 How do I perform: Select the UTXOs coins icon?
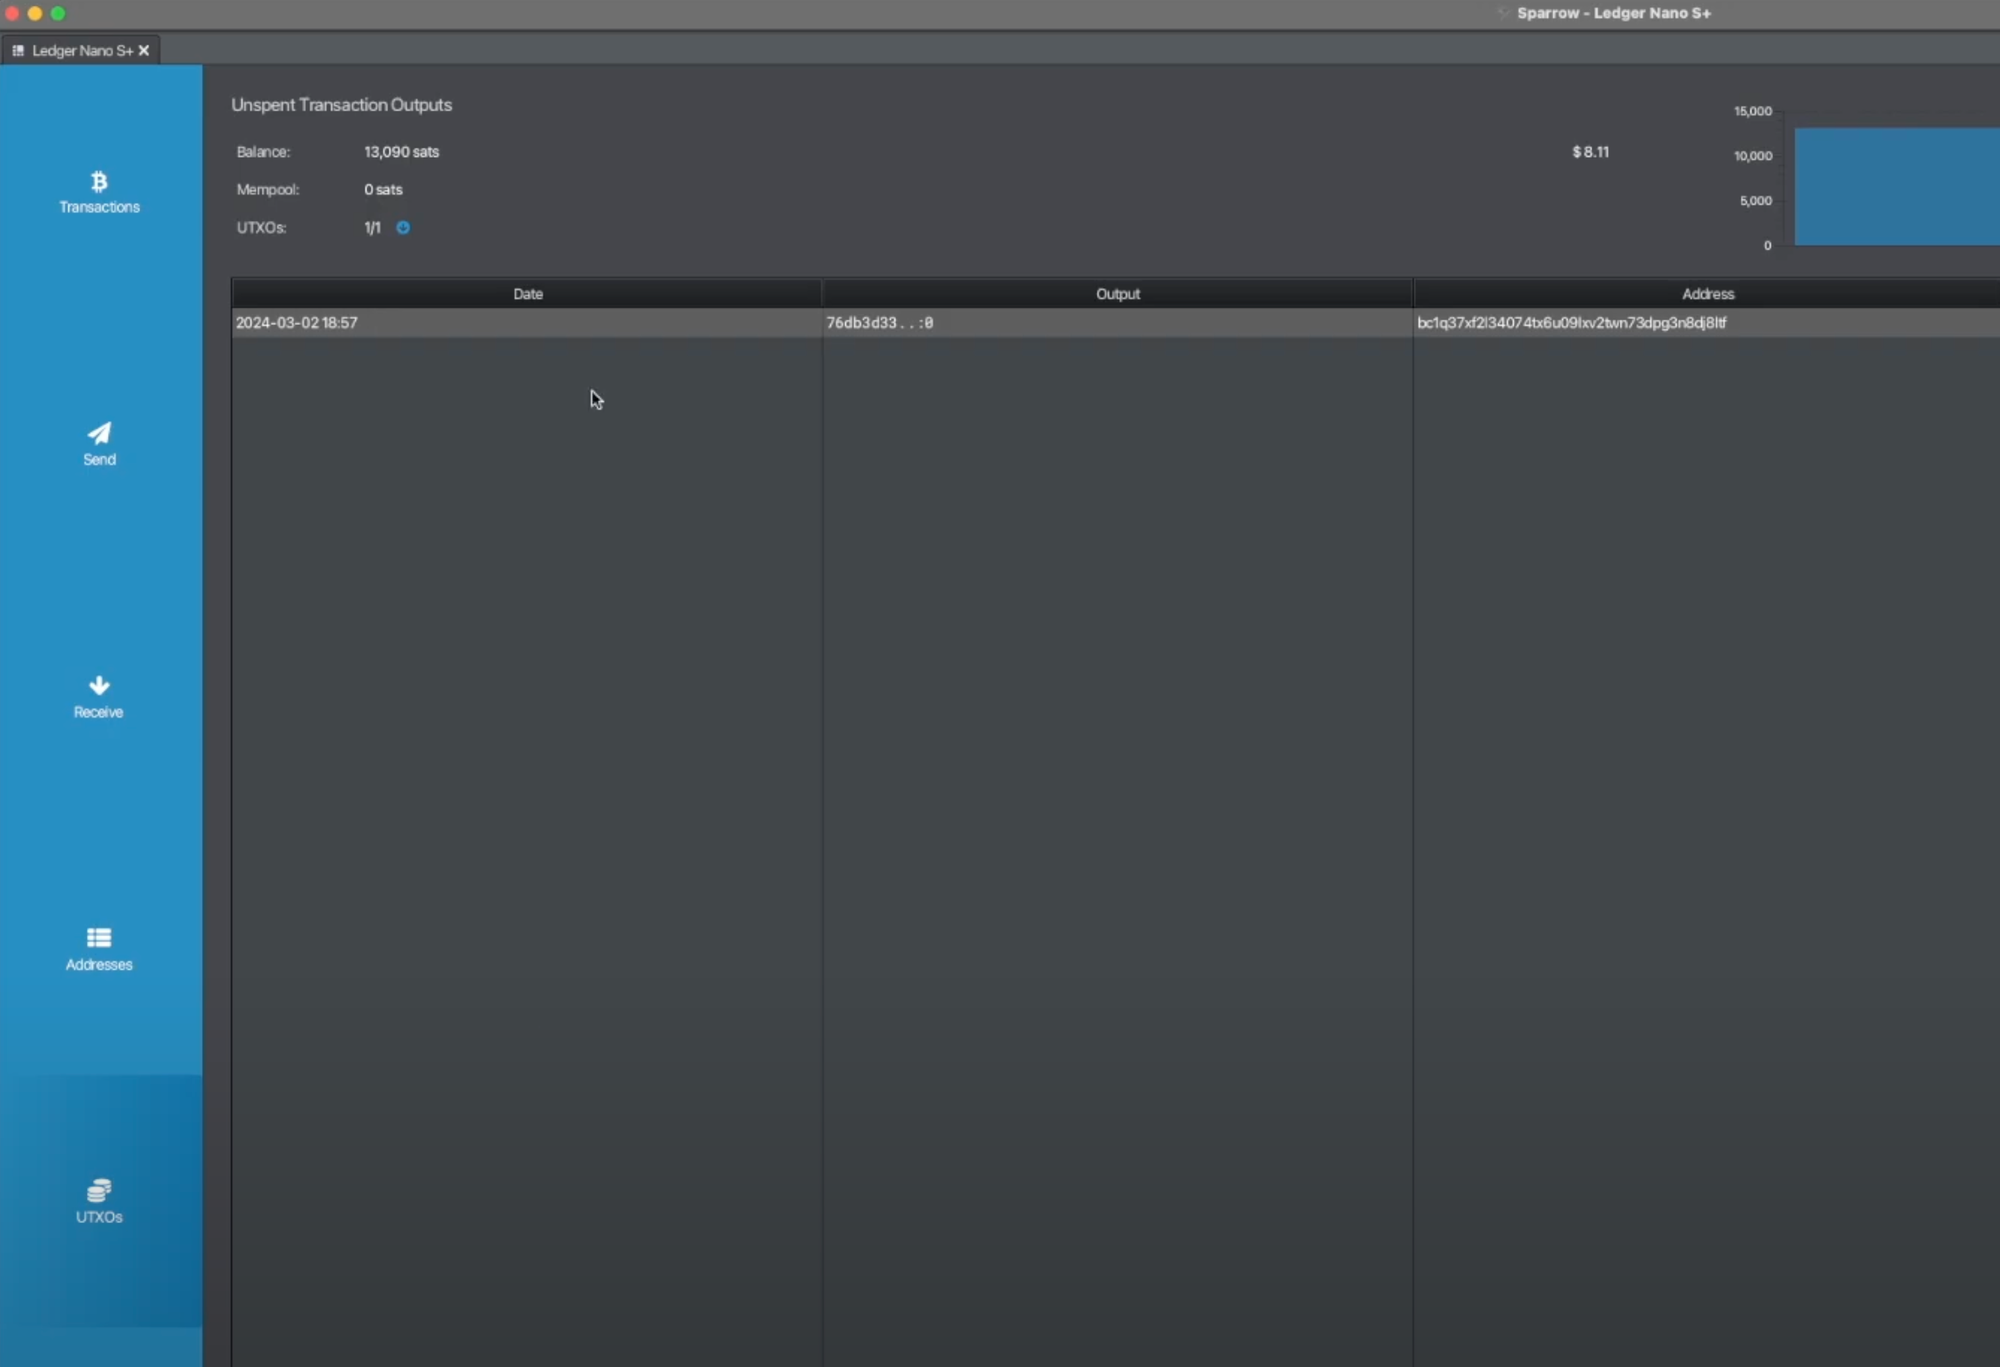pyautogui.click(x=99, y=1190)
